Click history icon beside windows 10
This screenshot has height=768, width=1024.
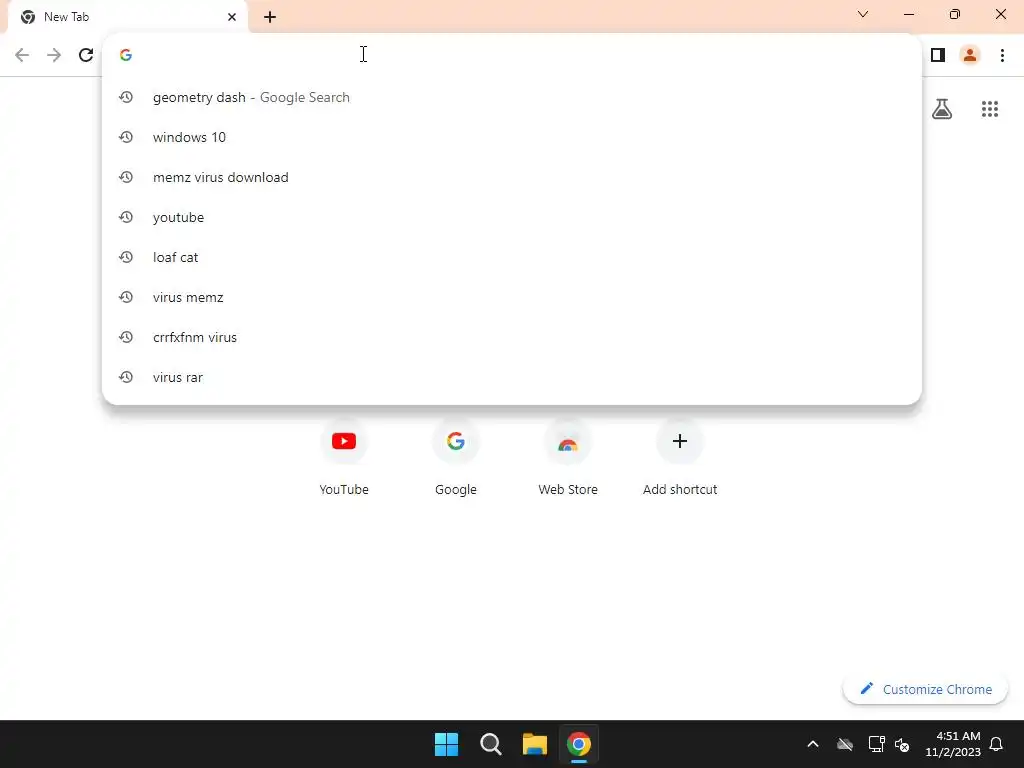[x=126, y=137]
